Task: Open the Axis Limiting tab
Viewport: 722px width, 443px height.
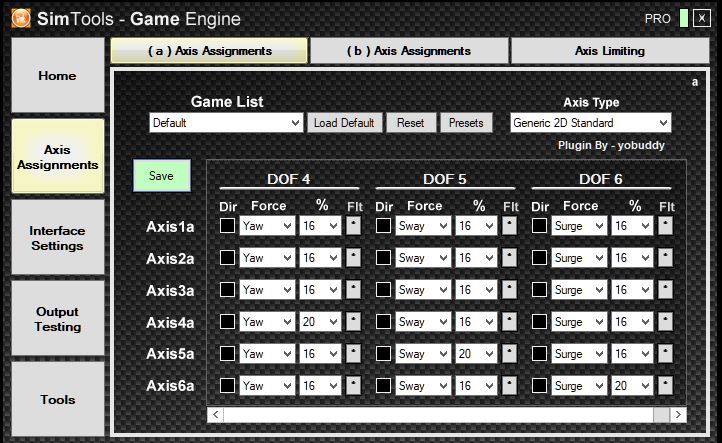Action: tap(610, 51)
